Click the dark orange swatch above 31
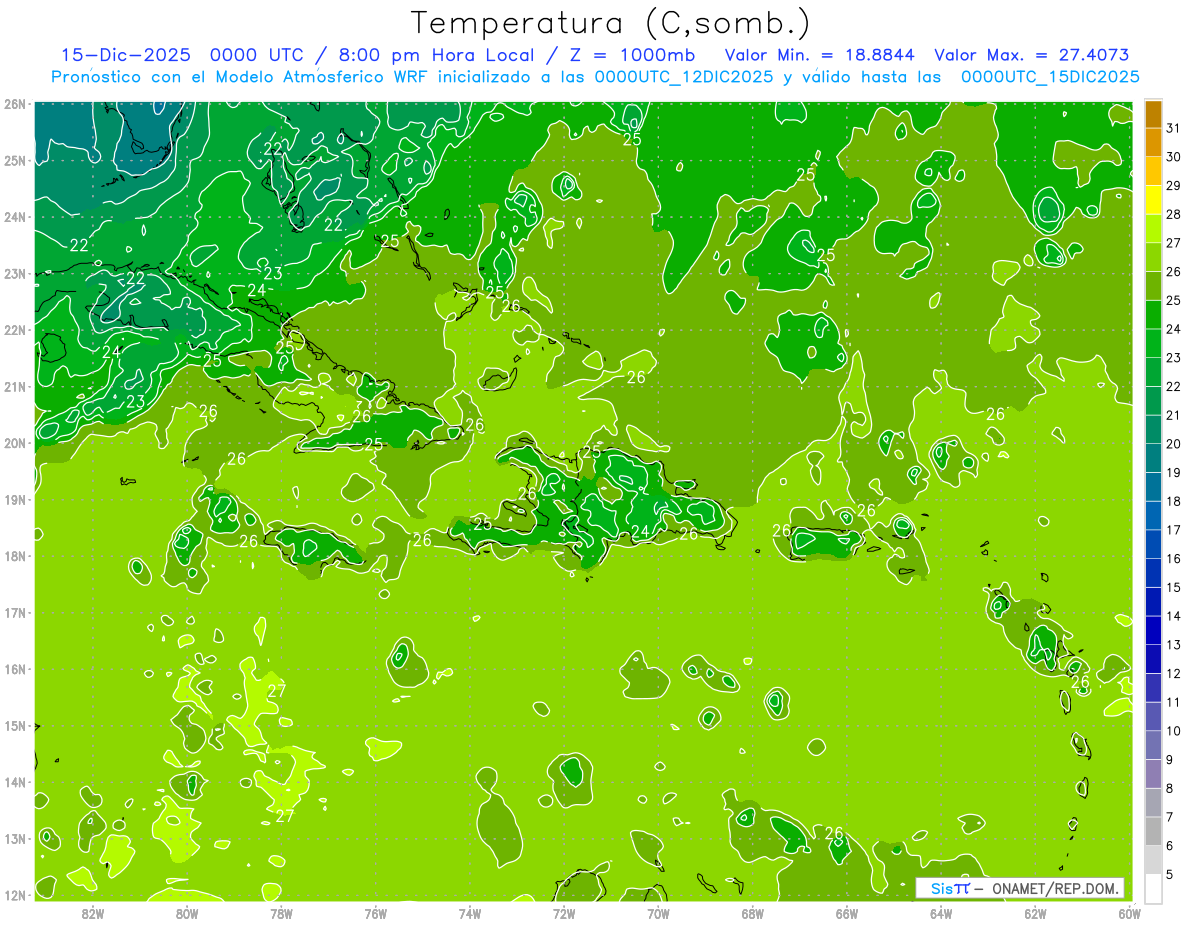Image resolution: width=1200 pixels, height=927 pixels. pyautogui.click(x=1153, y=114)
